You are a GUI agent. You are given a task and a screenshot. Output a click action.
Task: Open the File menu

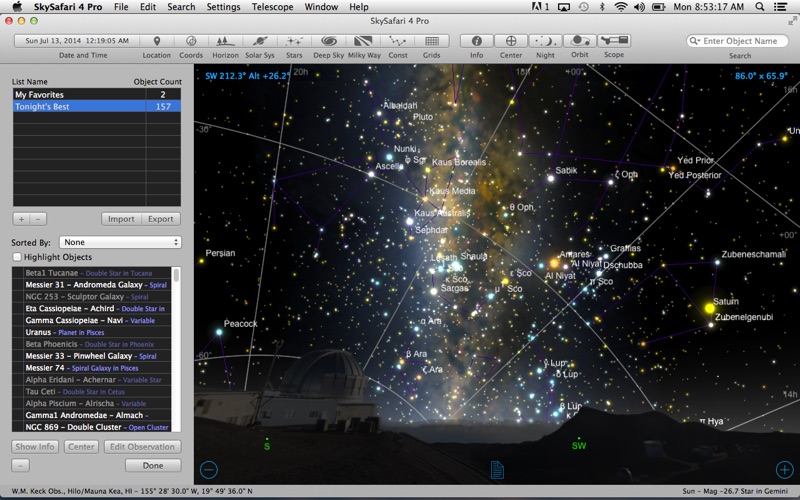[121, 7]
